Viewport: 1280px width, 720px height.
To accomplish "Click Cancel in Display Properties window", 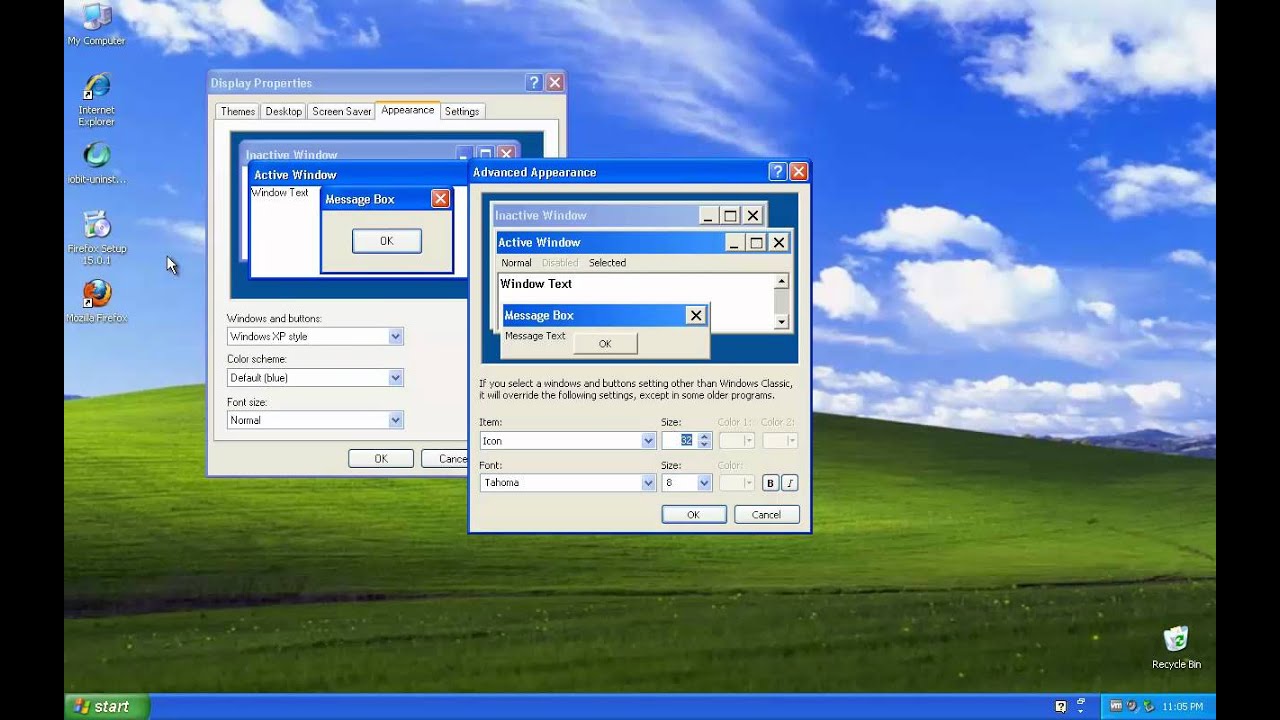I will [x=445, y=459].
